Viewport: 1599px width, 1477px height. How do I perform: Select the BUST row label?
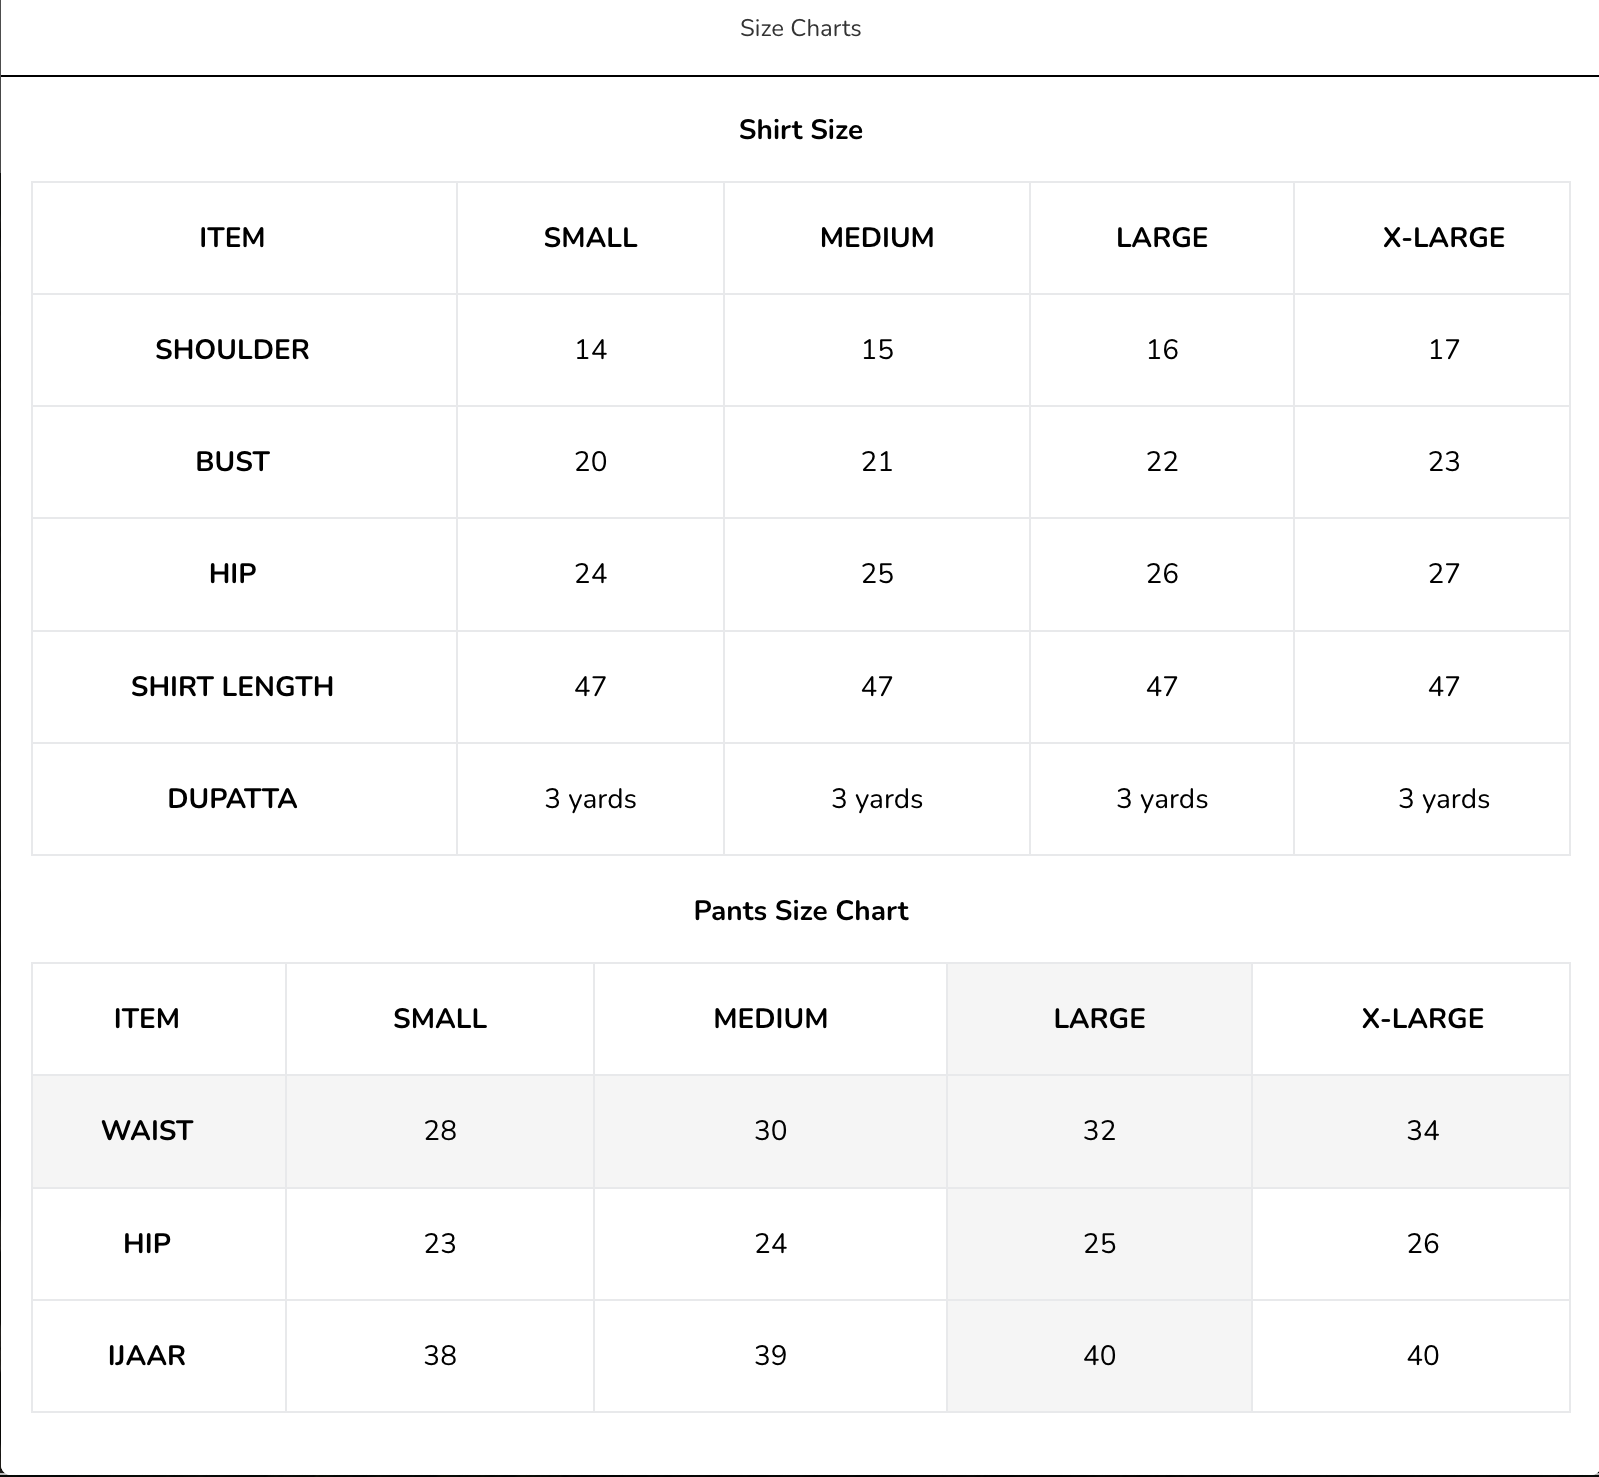232,462
